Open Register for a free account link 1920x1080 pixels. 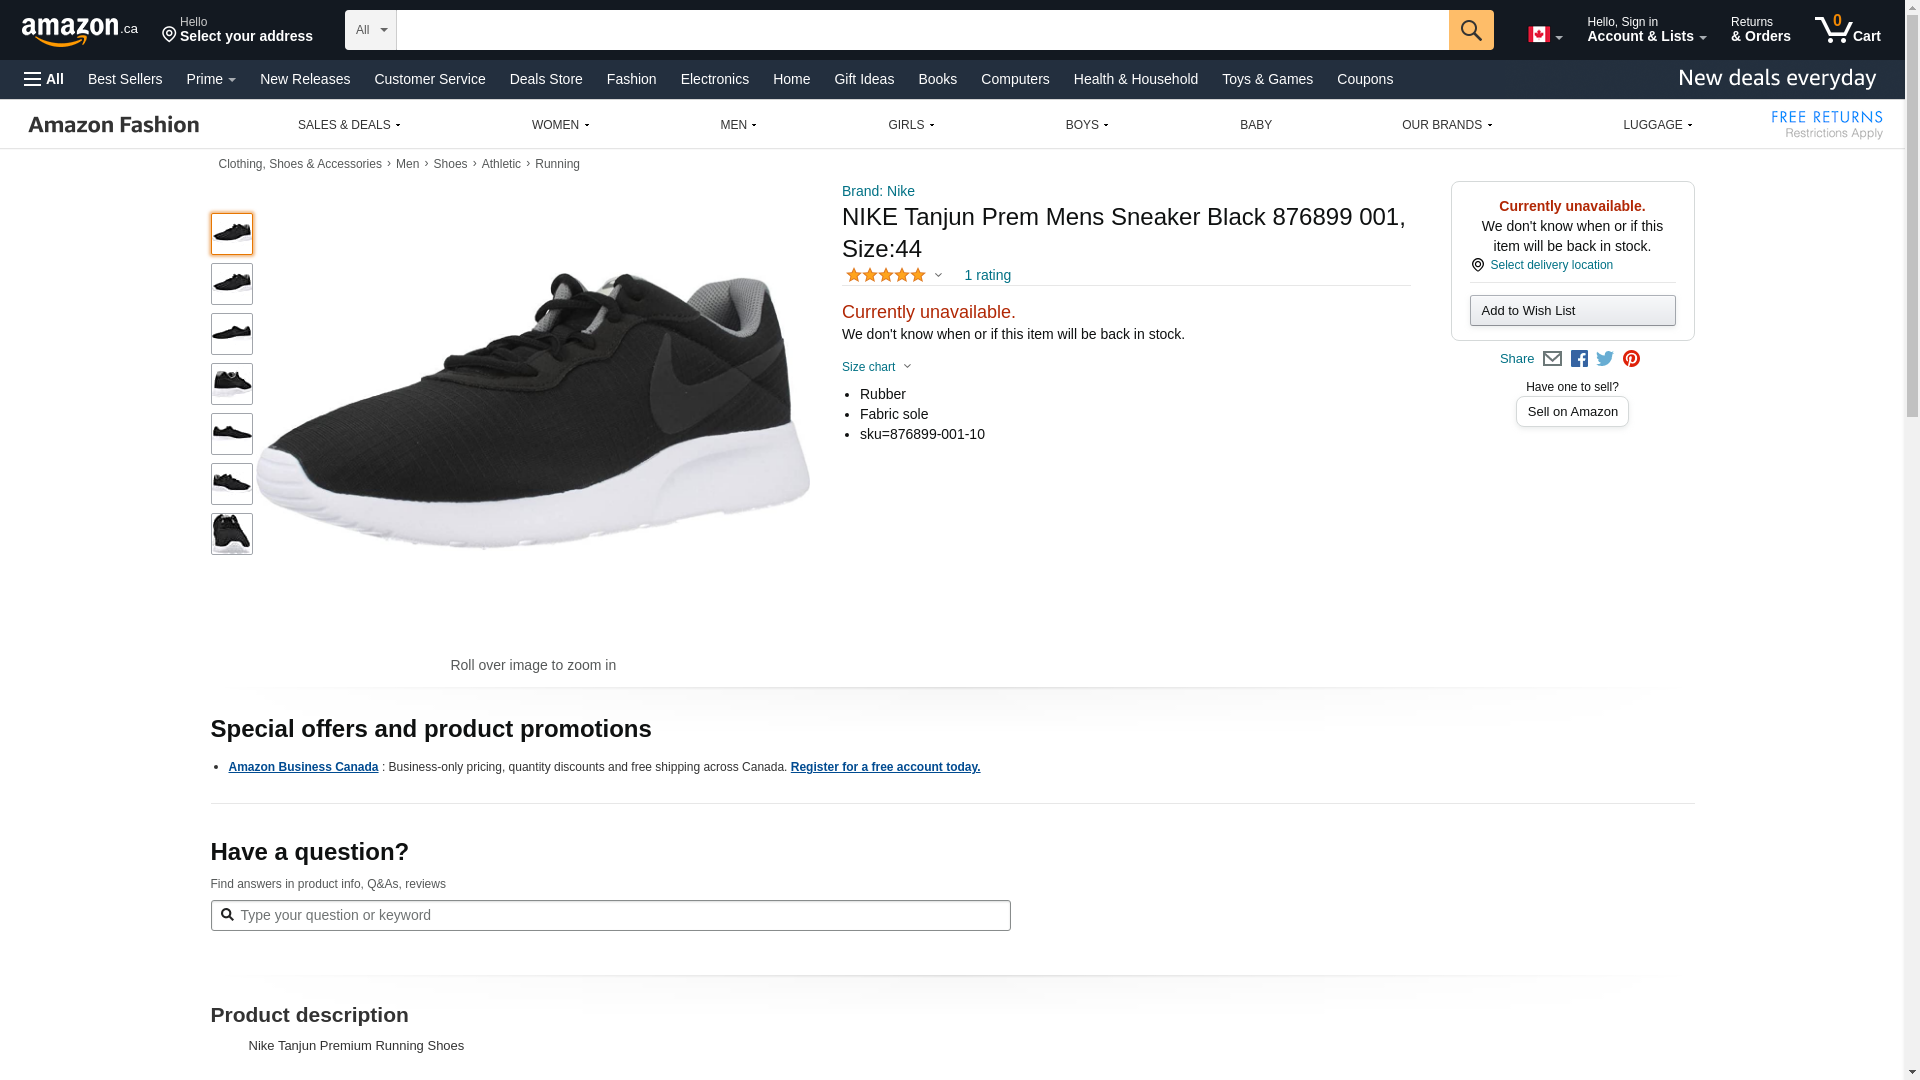pos(885,767)
